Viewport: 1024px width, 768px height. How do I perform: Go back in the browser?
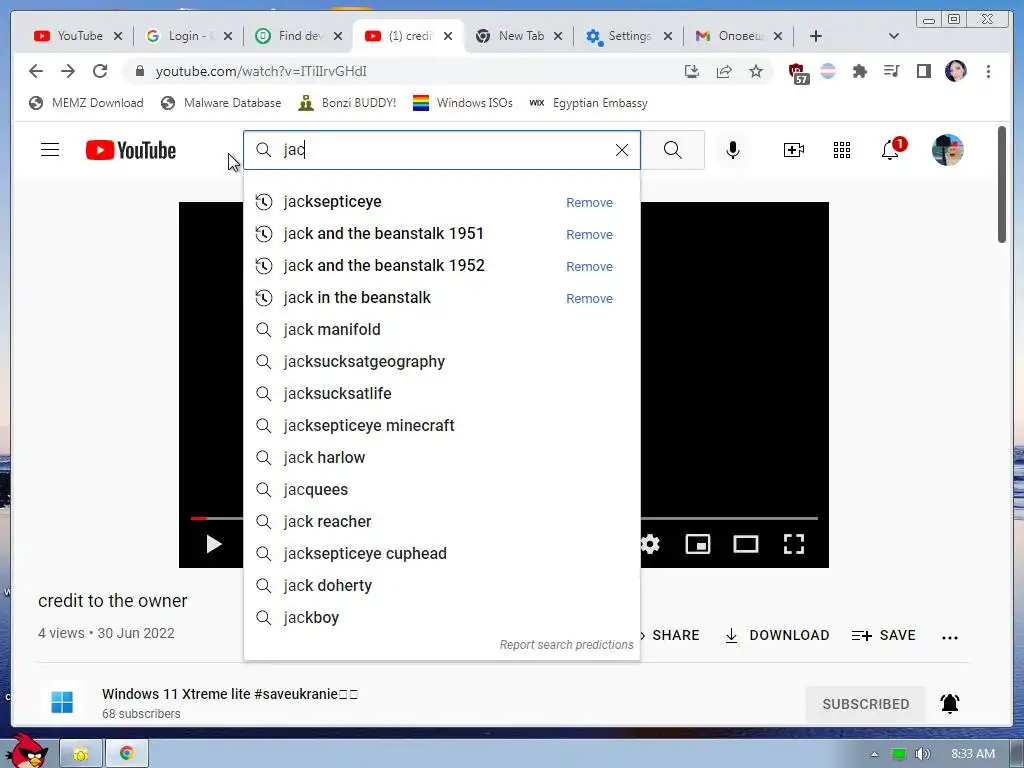(x=36, y=71)
